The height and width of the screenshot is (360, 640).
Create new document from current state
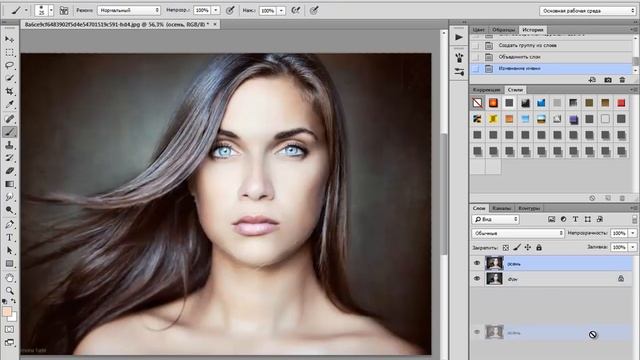click(x=592, y=80)
